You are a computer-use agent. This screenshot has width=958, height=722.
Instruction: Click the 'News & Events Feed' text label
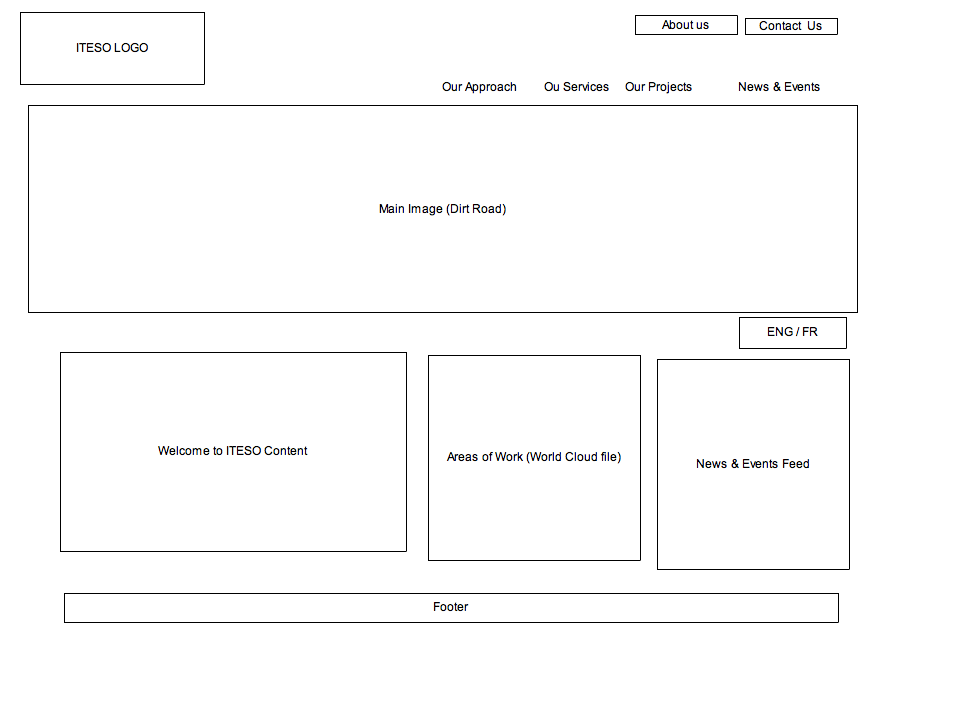(753, 464)
